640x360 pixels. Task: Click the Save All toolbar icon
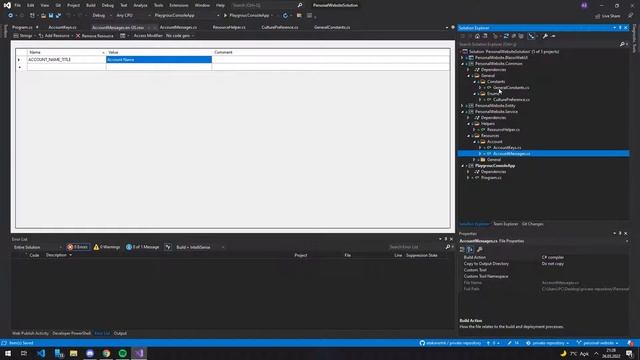(x=58, y=16)
